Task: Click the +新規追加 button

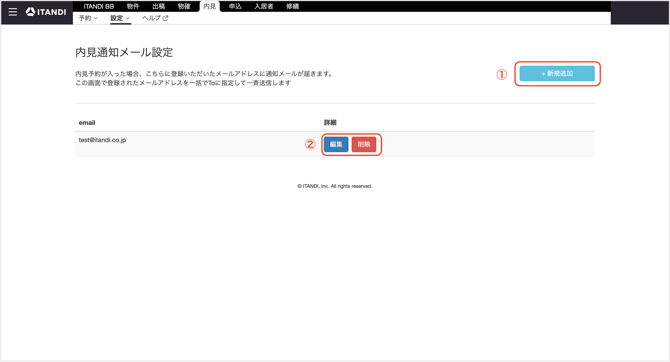Action: [557, 74]
